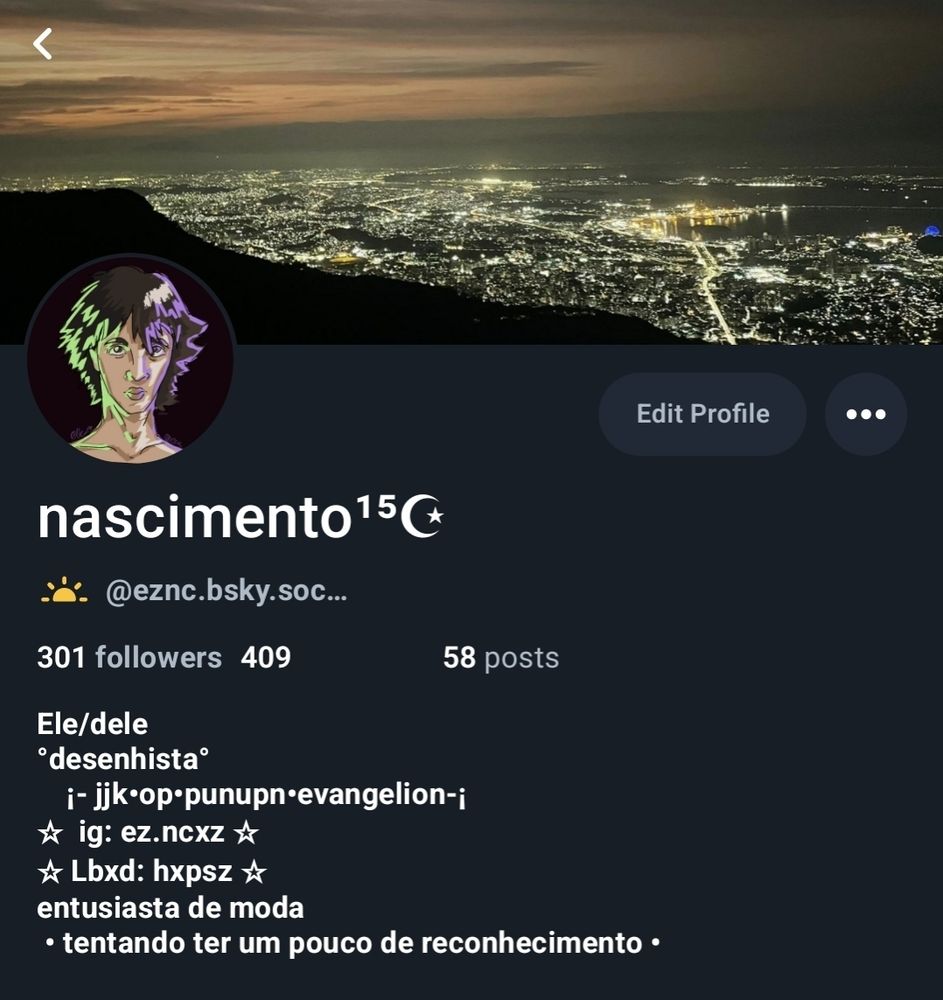
Task: Click the star before 'ig: ez.ncxz'
Action: coord(50,833)
